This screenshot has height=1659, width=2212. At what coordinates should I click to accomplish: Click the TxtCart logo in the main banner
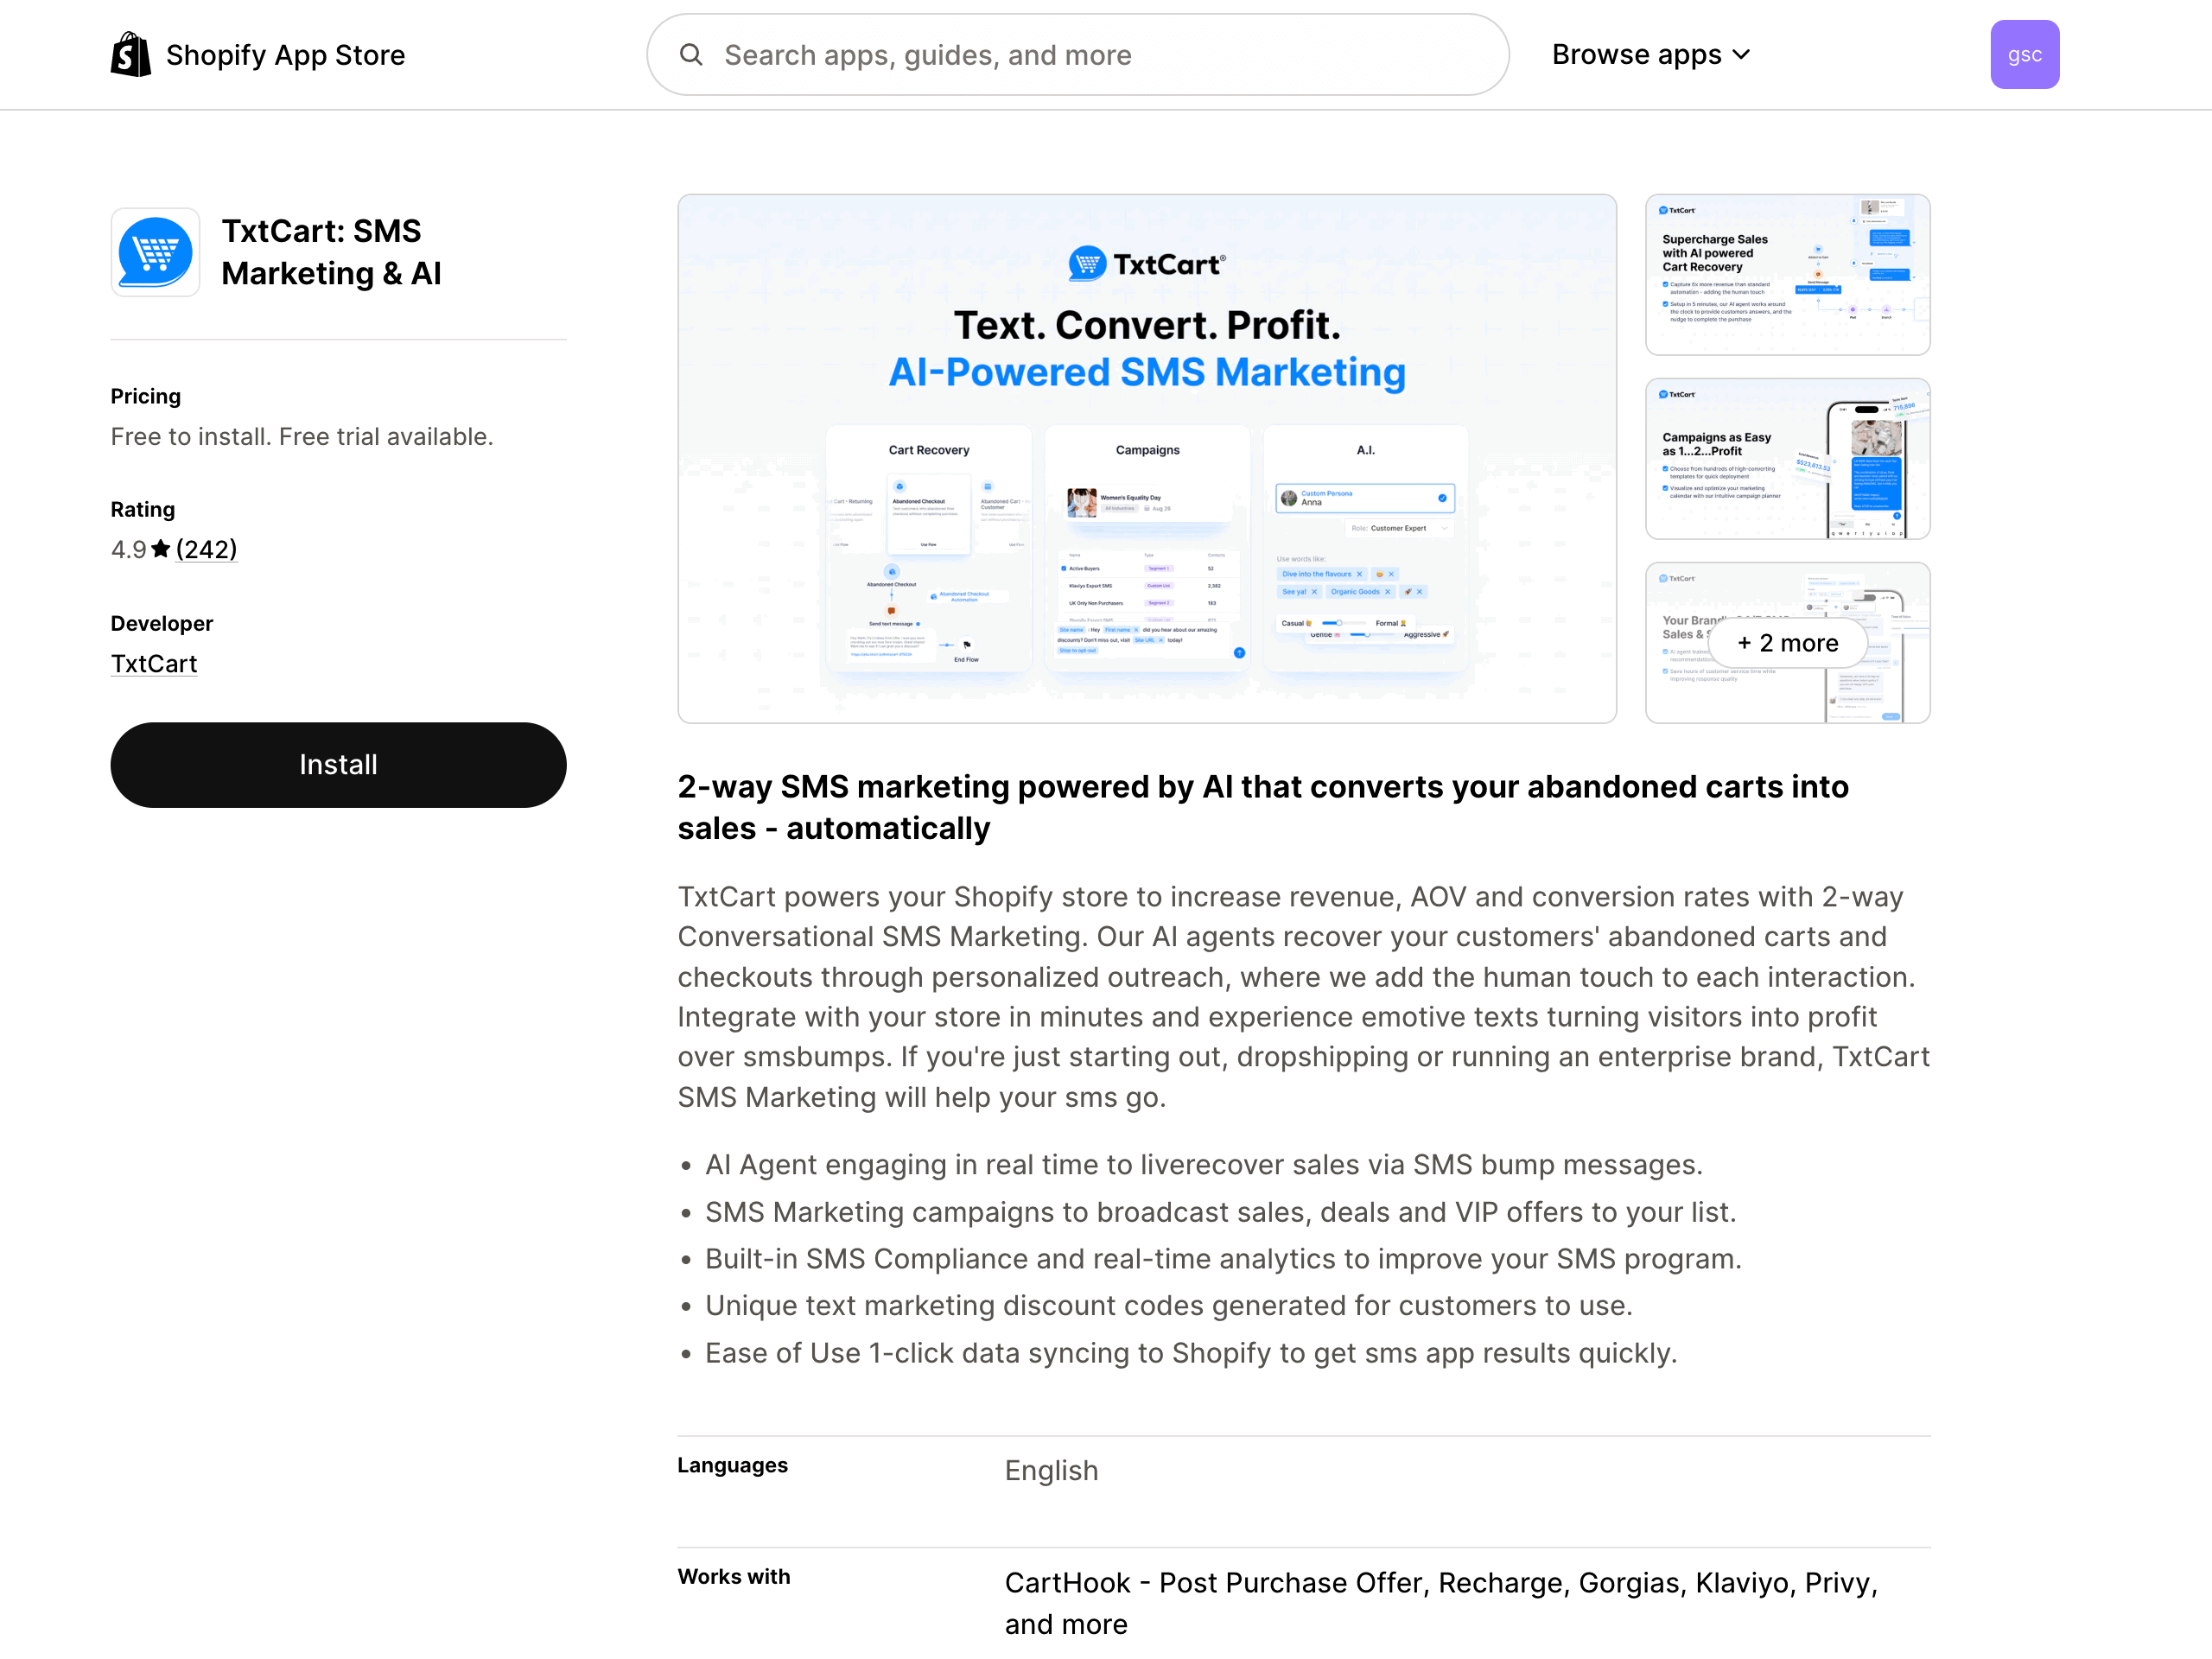1146,264
